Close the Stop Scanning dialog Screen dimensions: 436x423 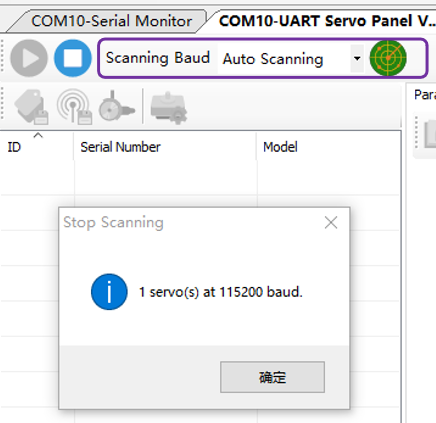click(x=331, y=222)
